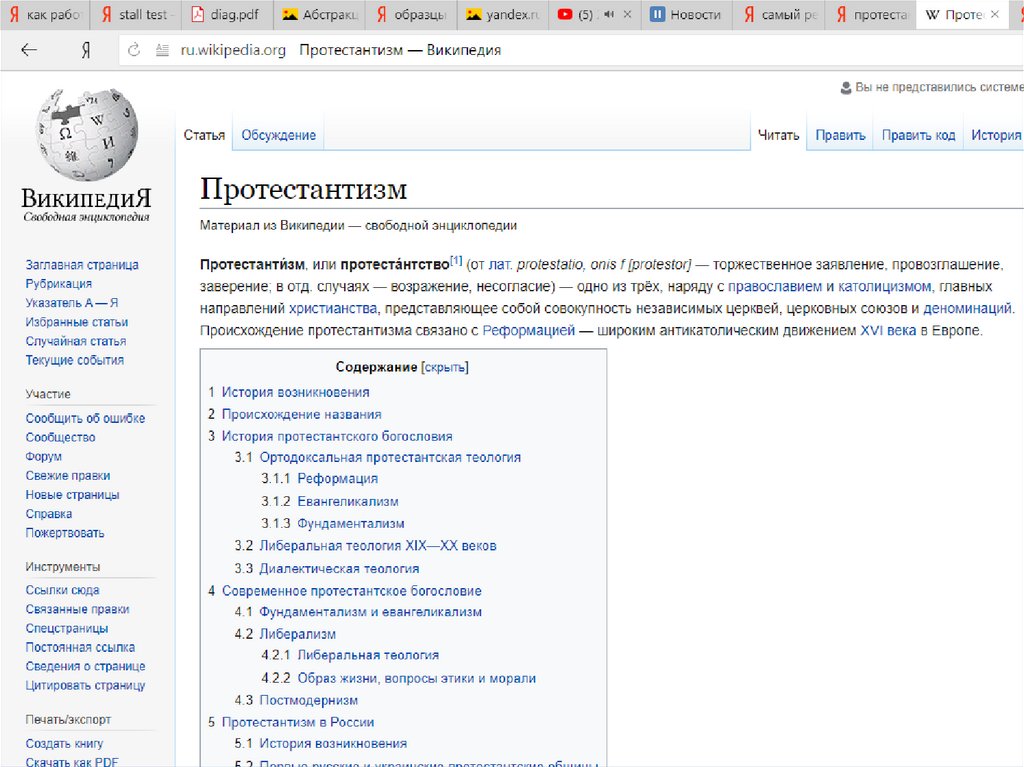The width and height of the screenshot is (1024, 767).
Task: Switch to the diag.pdf tab
Action: click(225, 15)
